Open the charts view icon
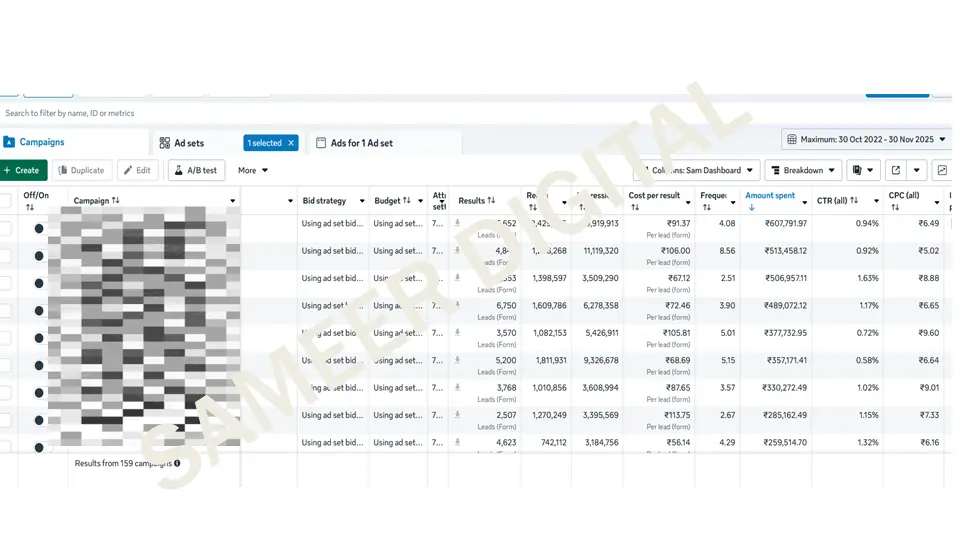The height and width of the screenshot is (540, 960). [x=941, y=171]
